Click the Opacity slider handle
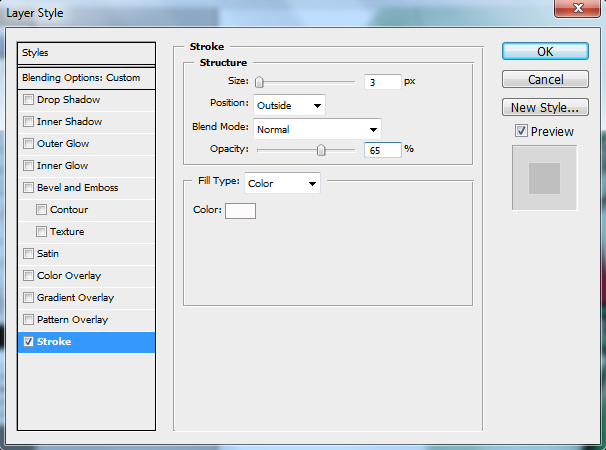 click(x=321, y=150)
